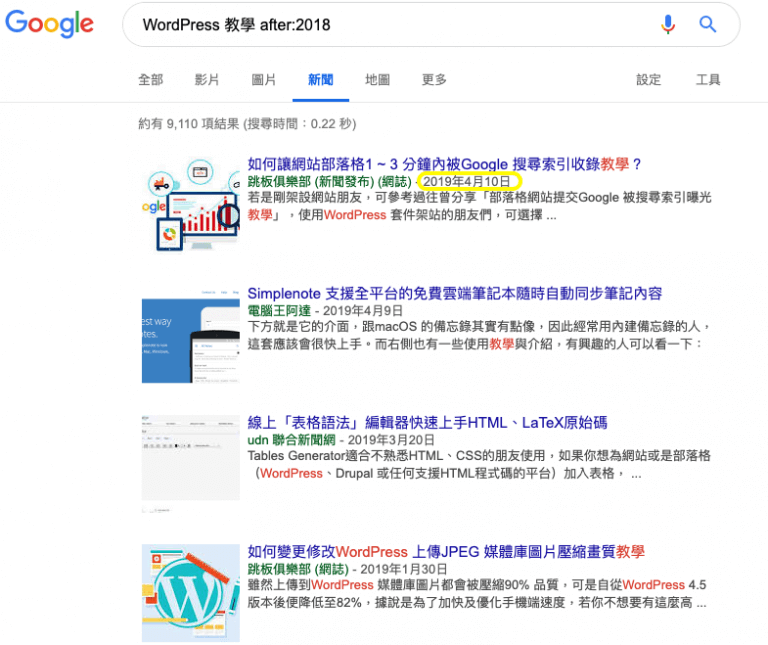Open the 更多 menu
Screen dimensions: 768x645
[x=434, y=79]
